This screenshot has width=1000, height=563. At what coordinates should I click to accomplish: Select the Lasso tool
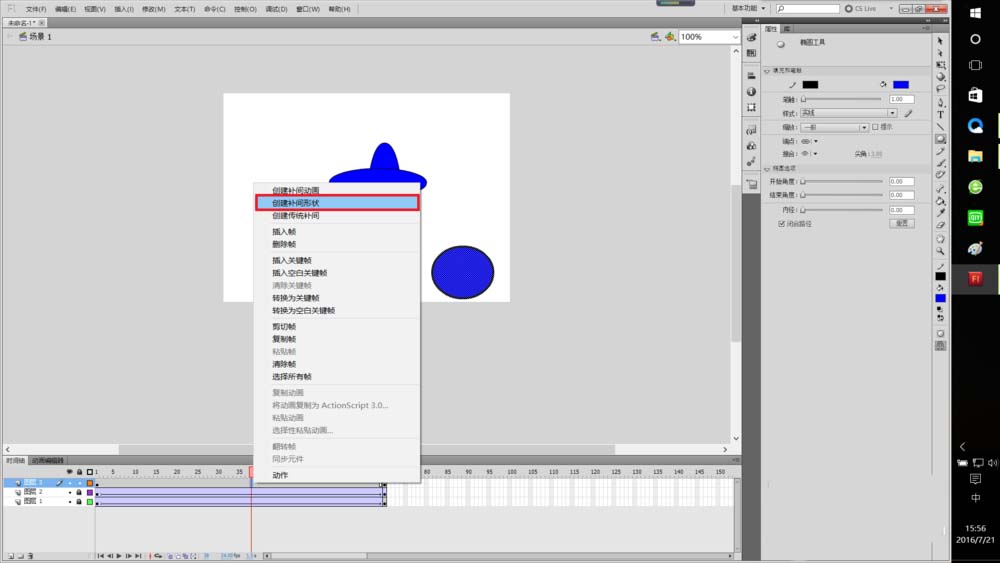[x=940, y=89]
